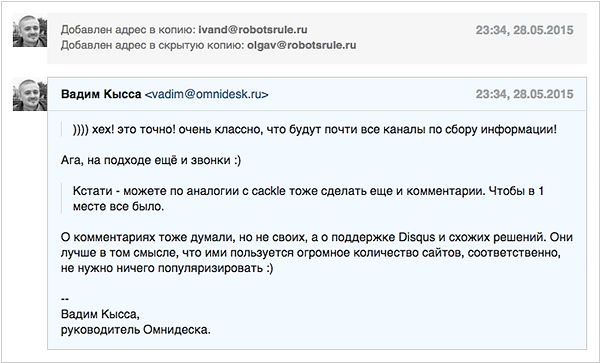Click the top note timestamp 23:34, 28.05.2015
Image resolution: width=600 pixels, height=363 pixels.
point(524,30)
